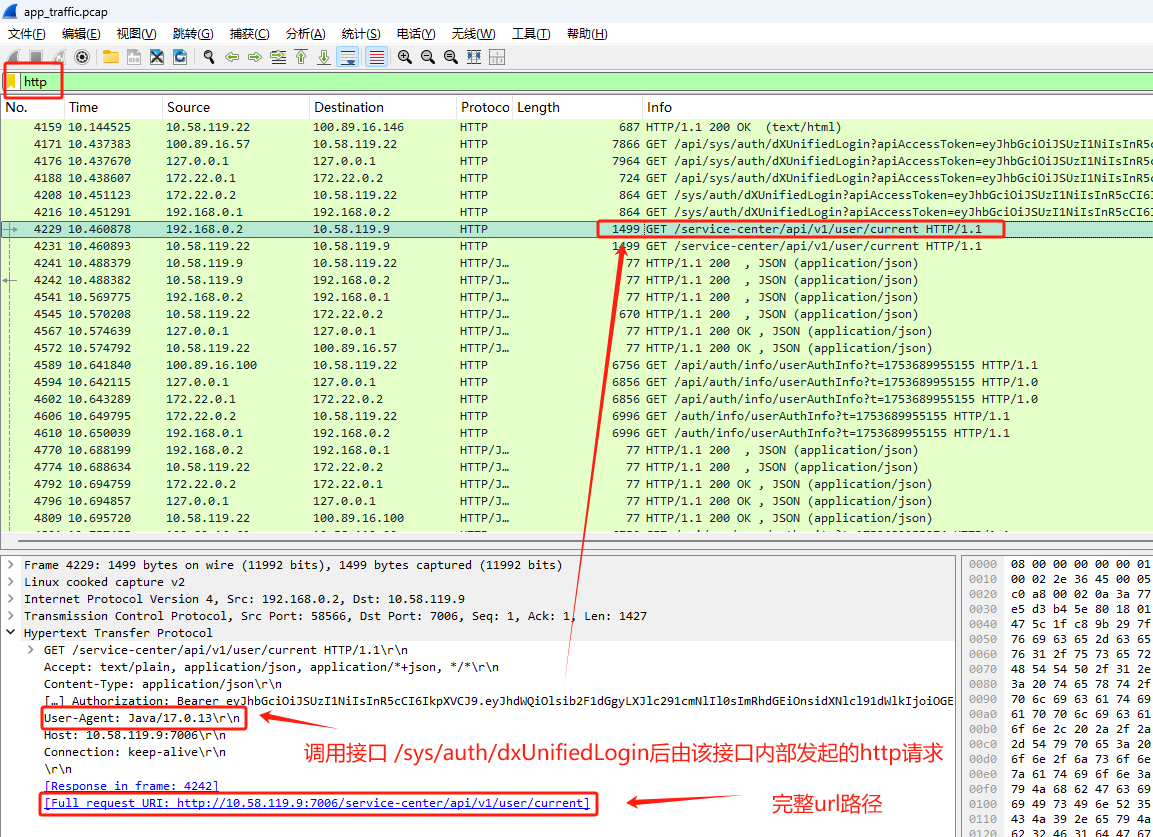This screenshot has width=1153, height=837.
Task: Select the User-Agent: Java/17.0.13 line
Action: pos(141,717)
